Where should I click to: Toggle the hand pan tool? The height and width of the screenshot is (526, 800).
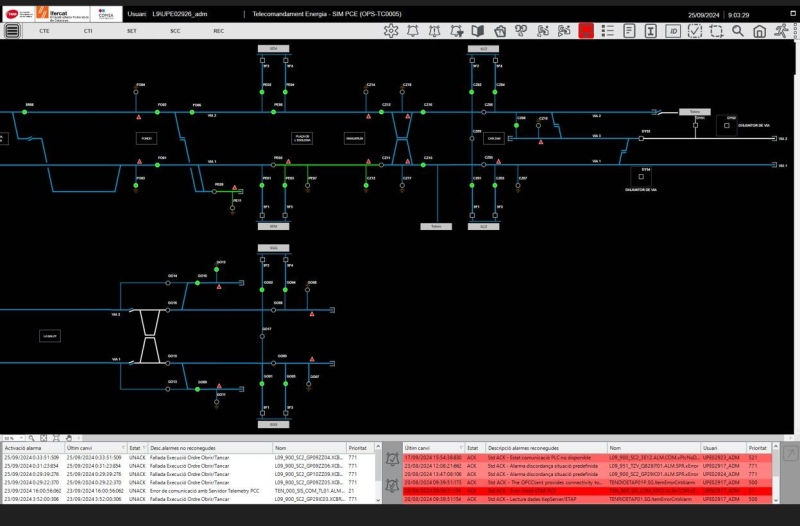click(68, 438)
